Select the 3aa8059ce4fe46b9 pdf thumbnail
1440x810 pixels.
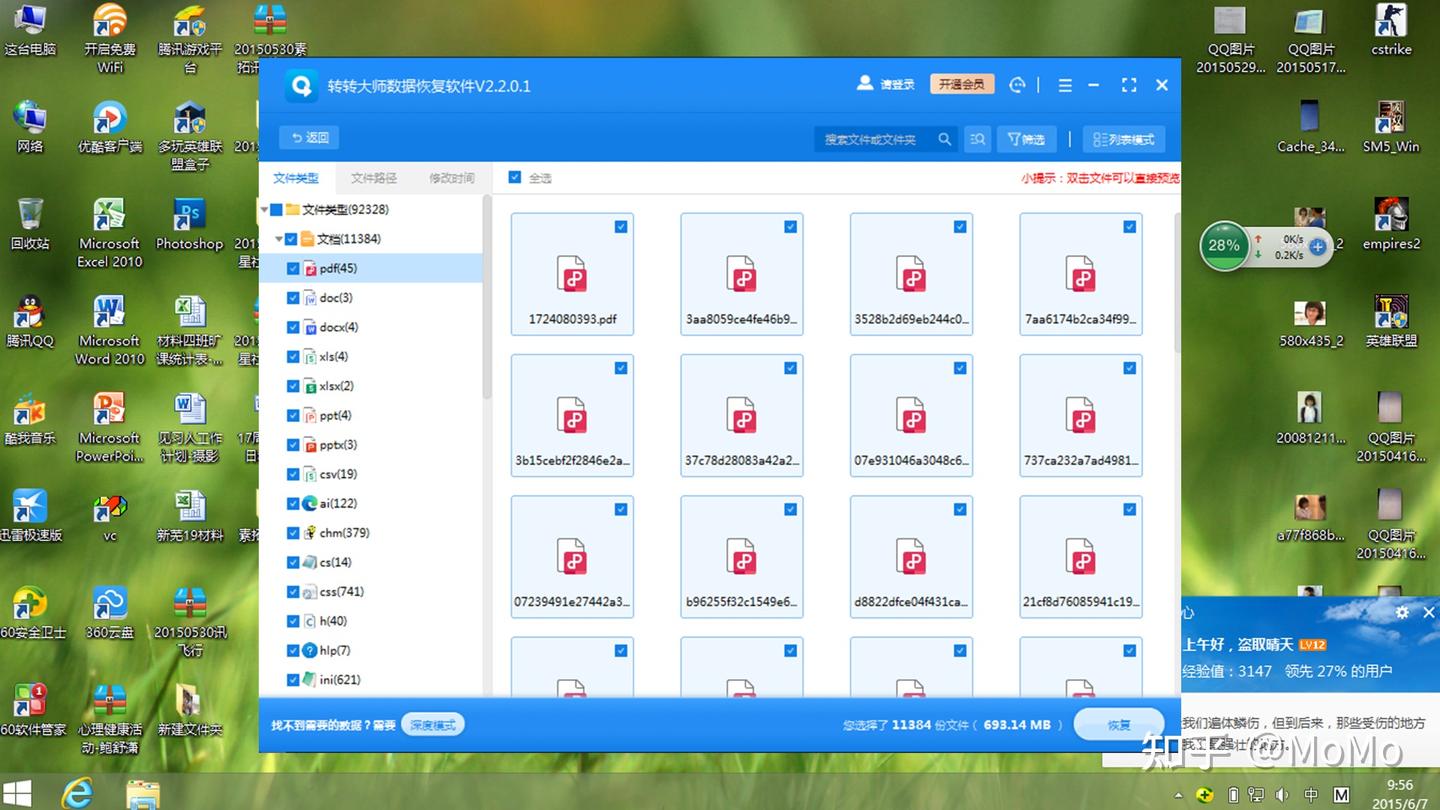click(742, 274)
